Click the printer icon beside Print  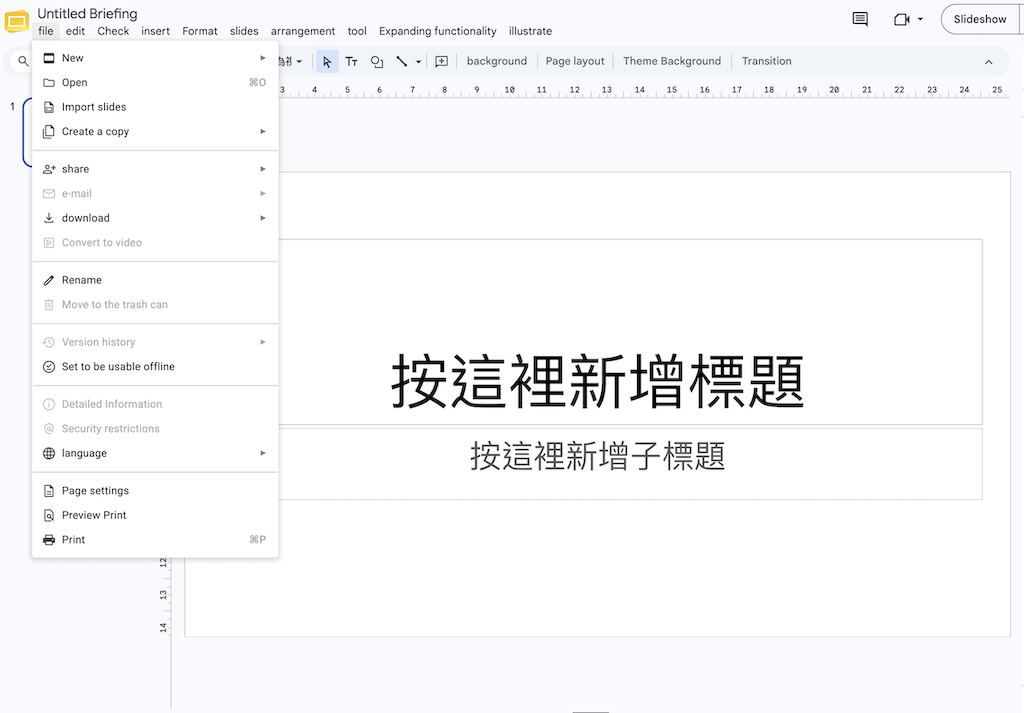[49, 540]
